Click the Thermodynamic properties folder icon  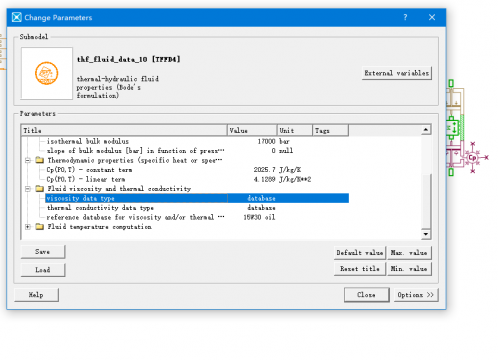40,160
